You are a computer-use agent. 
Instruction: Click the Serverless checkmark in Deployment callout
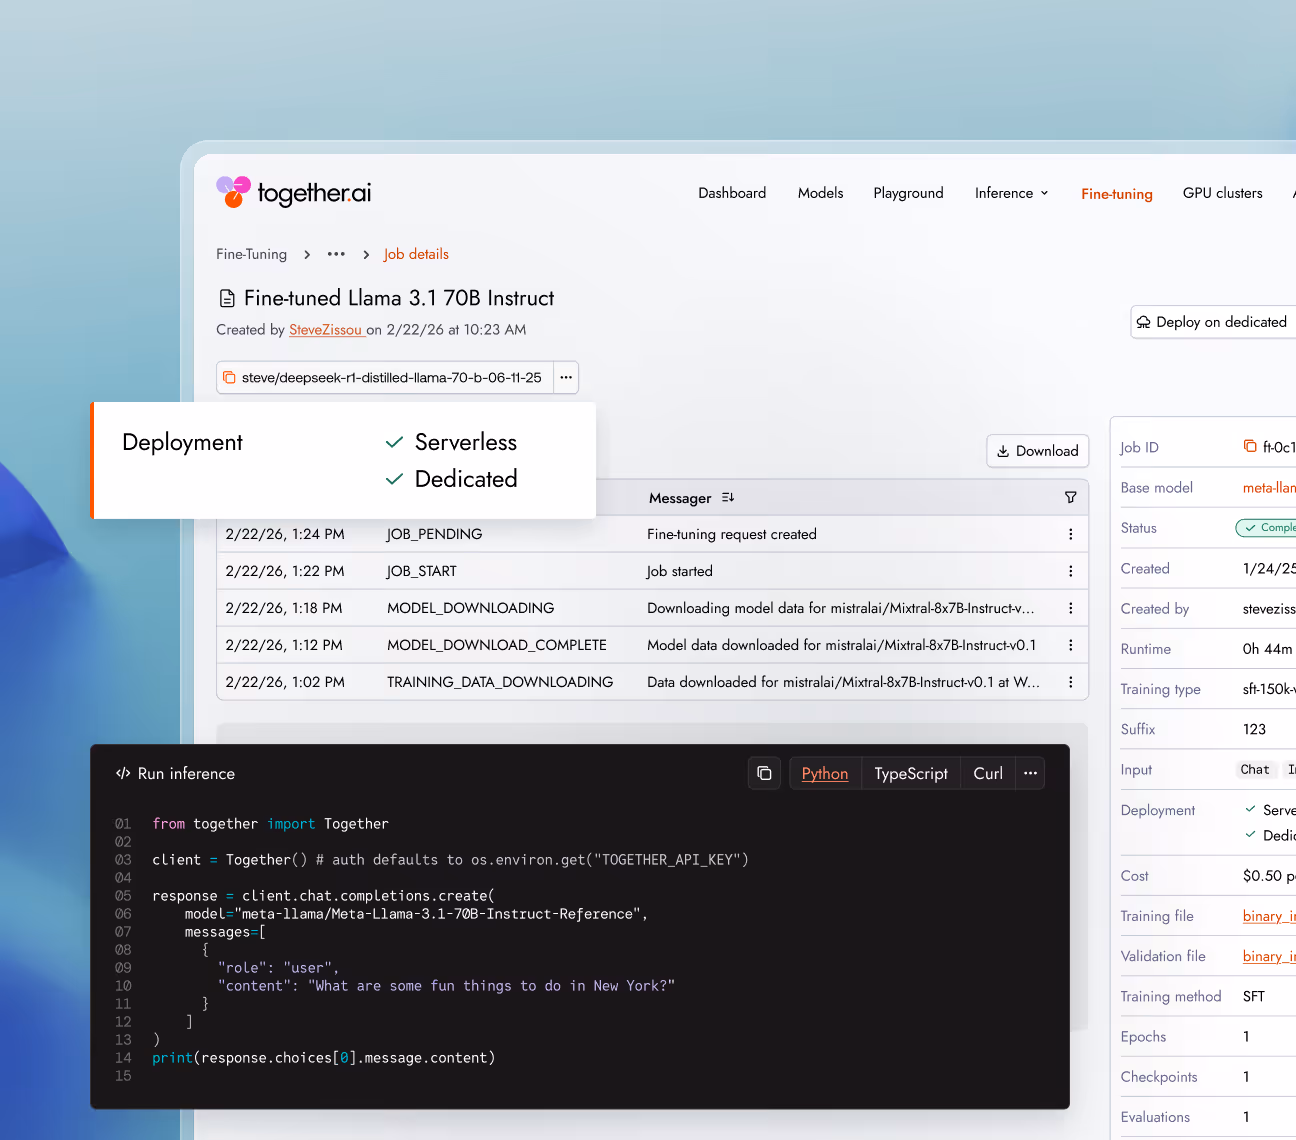[395, 442]
